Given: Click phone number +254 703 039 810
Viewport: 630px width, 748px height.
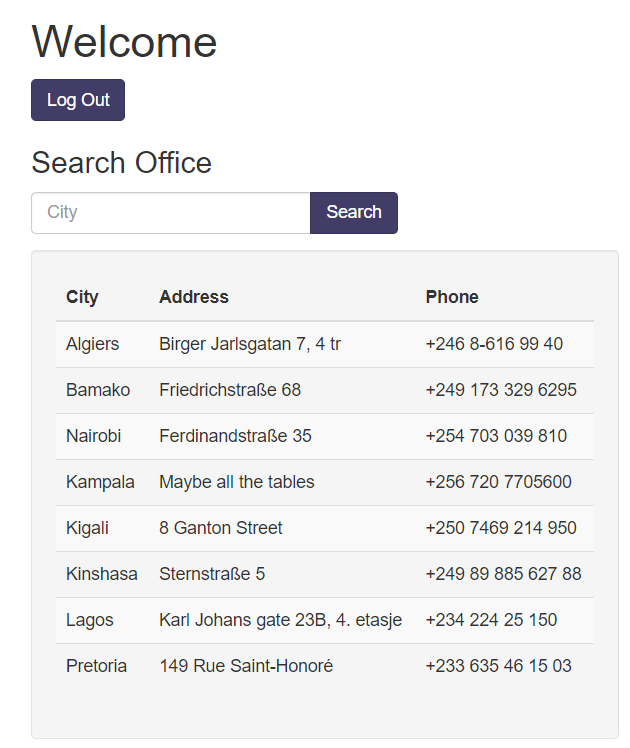Looking at the screenshot, I should [x=496, y=436].
